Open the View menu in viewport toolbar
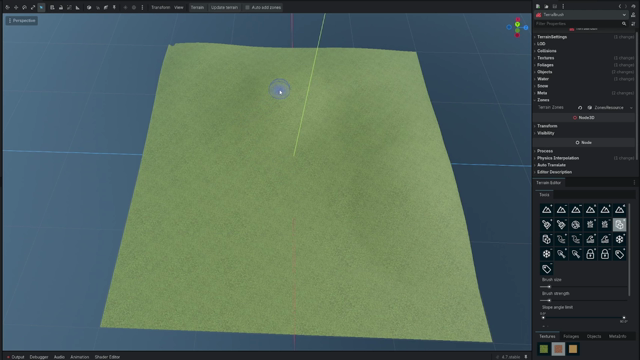This screenshot has width=640, height=360. pyautogui.click(x=179, y=7)
